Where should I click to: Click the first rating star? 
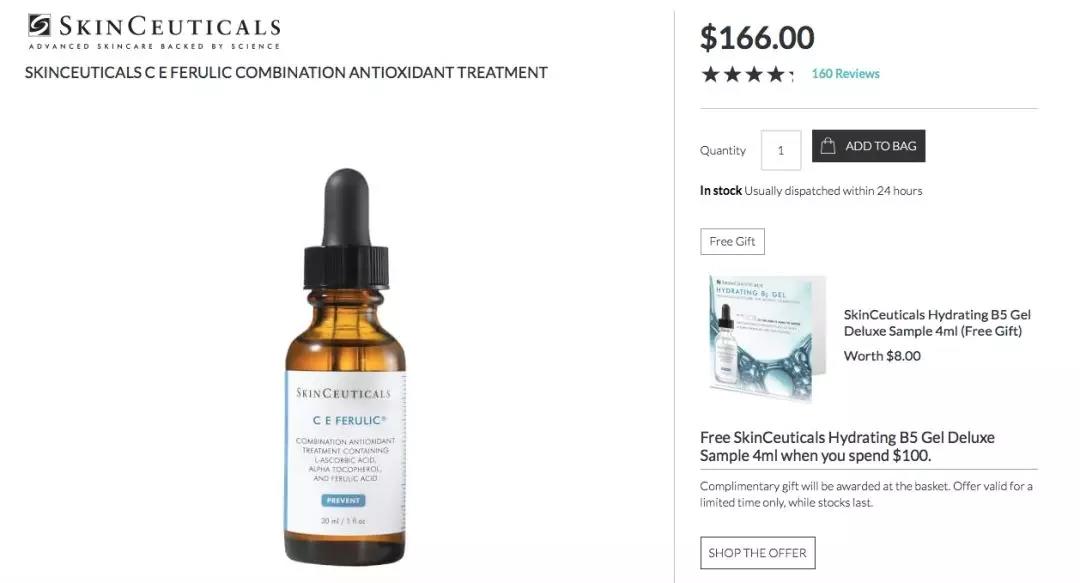point(710,74)
